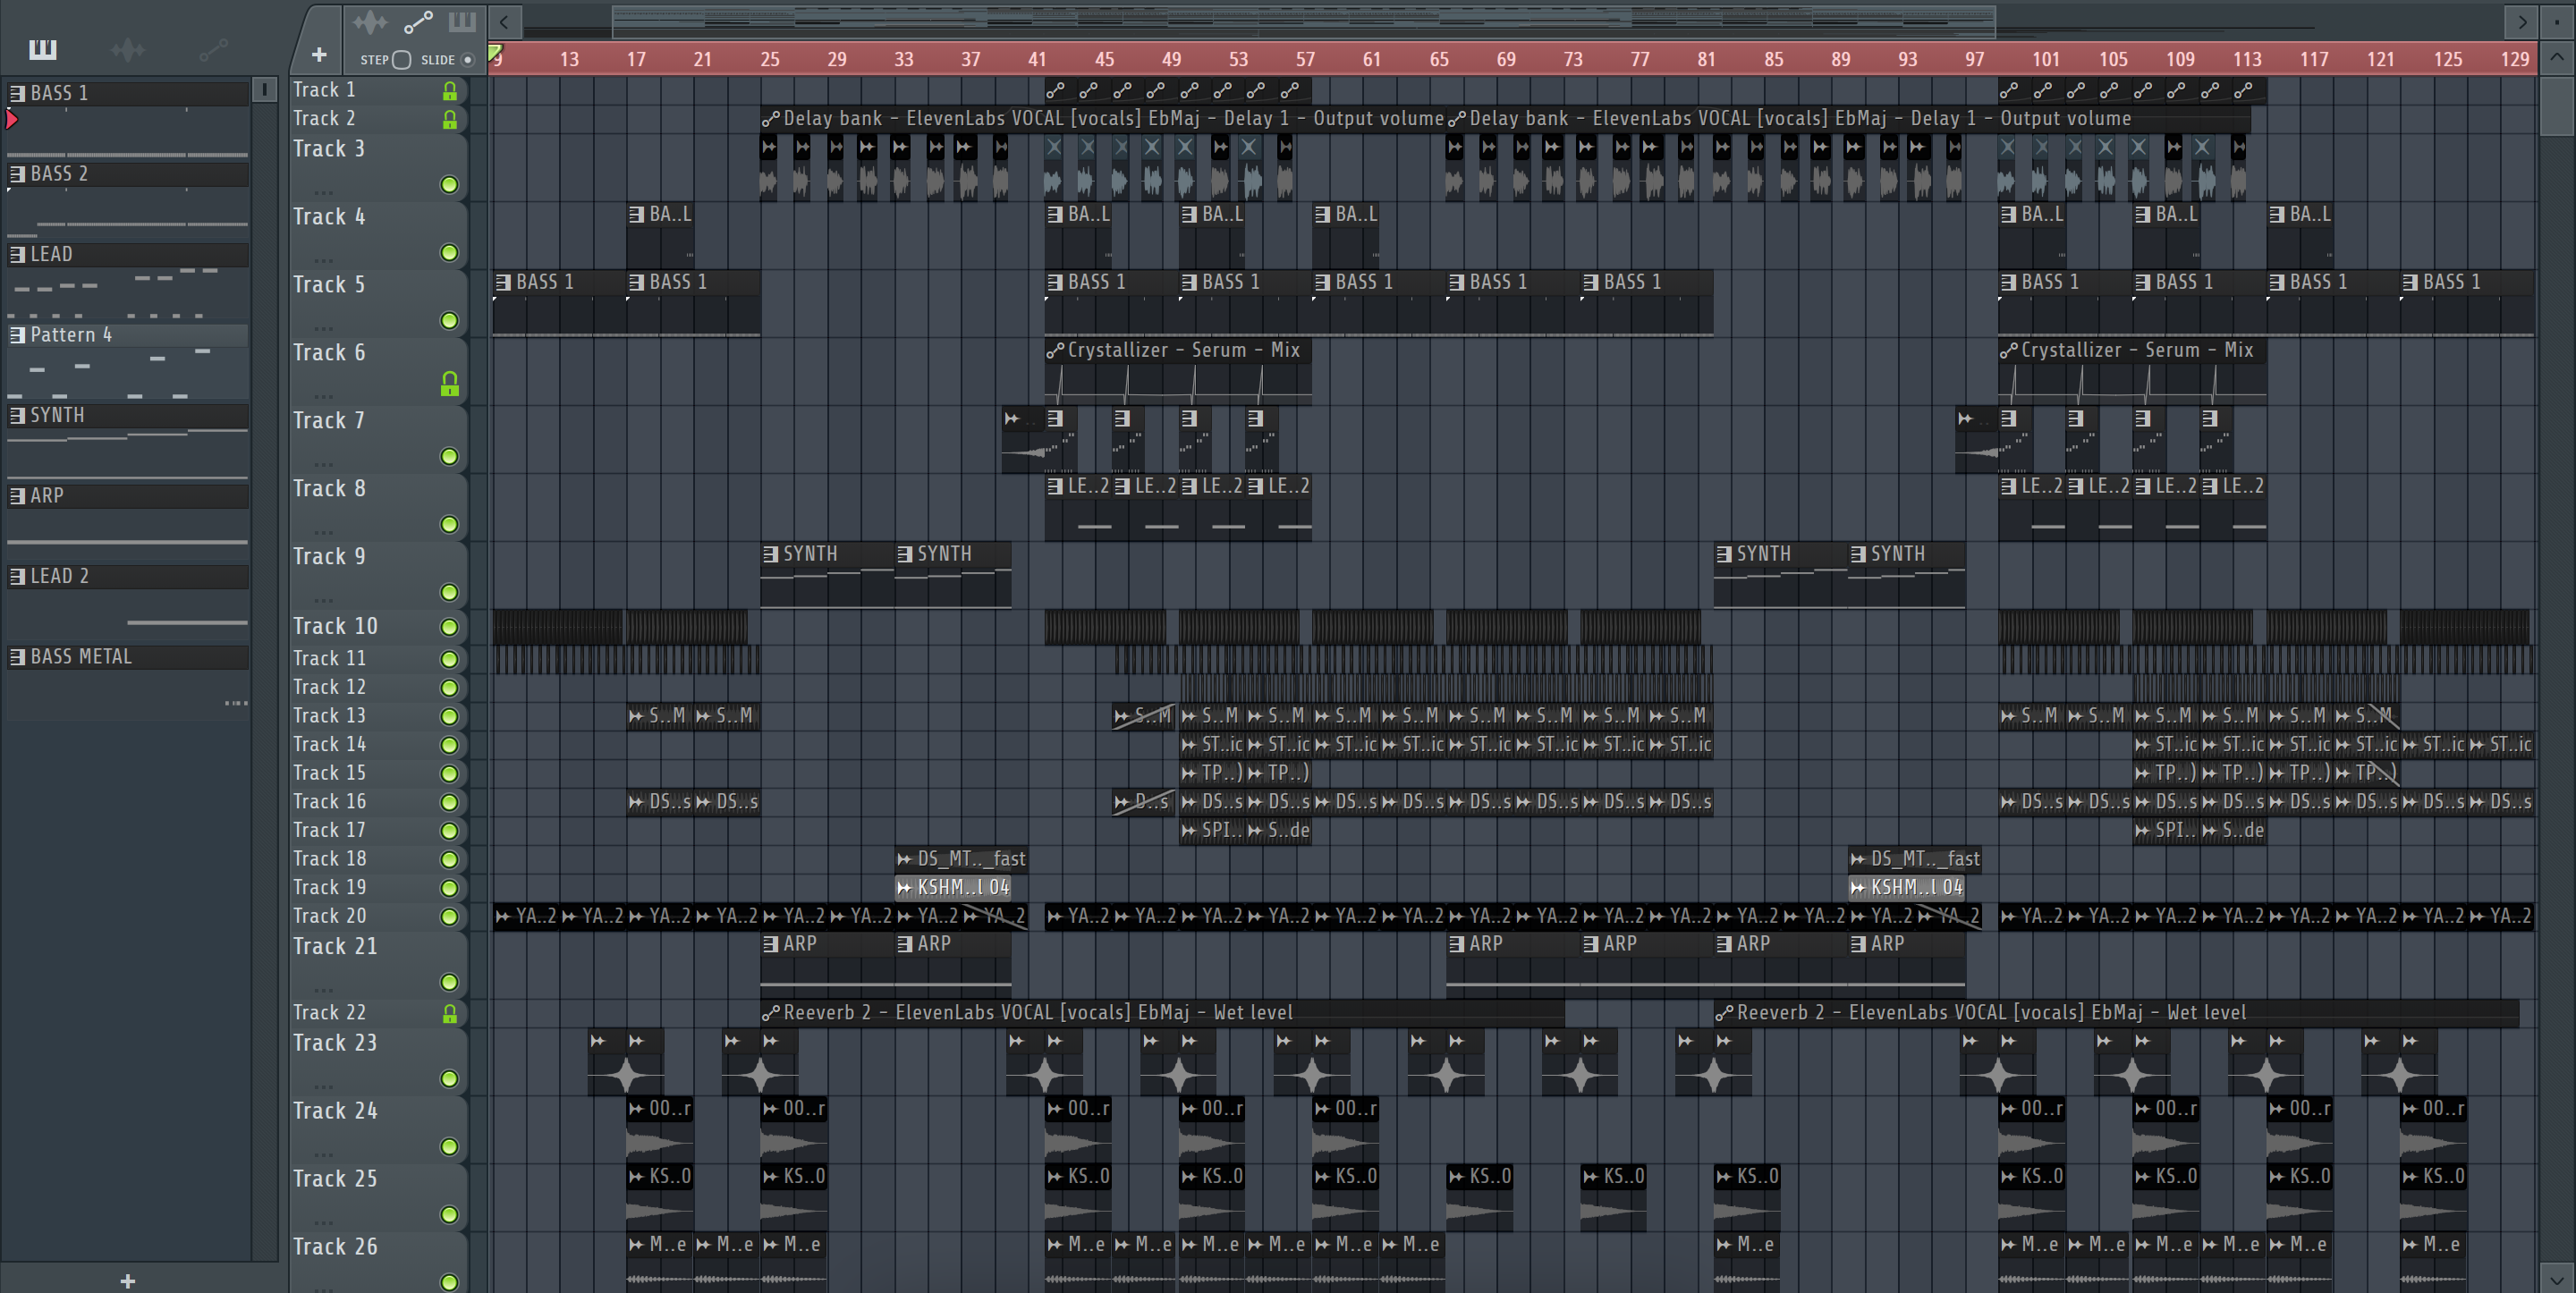Screen dimensions: 2576x1293
Task: Select first Reeverb 2 Wet level clip on Track 22
Action: [1162, 1013]
